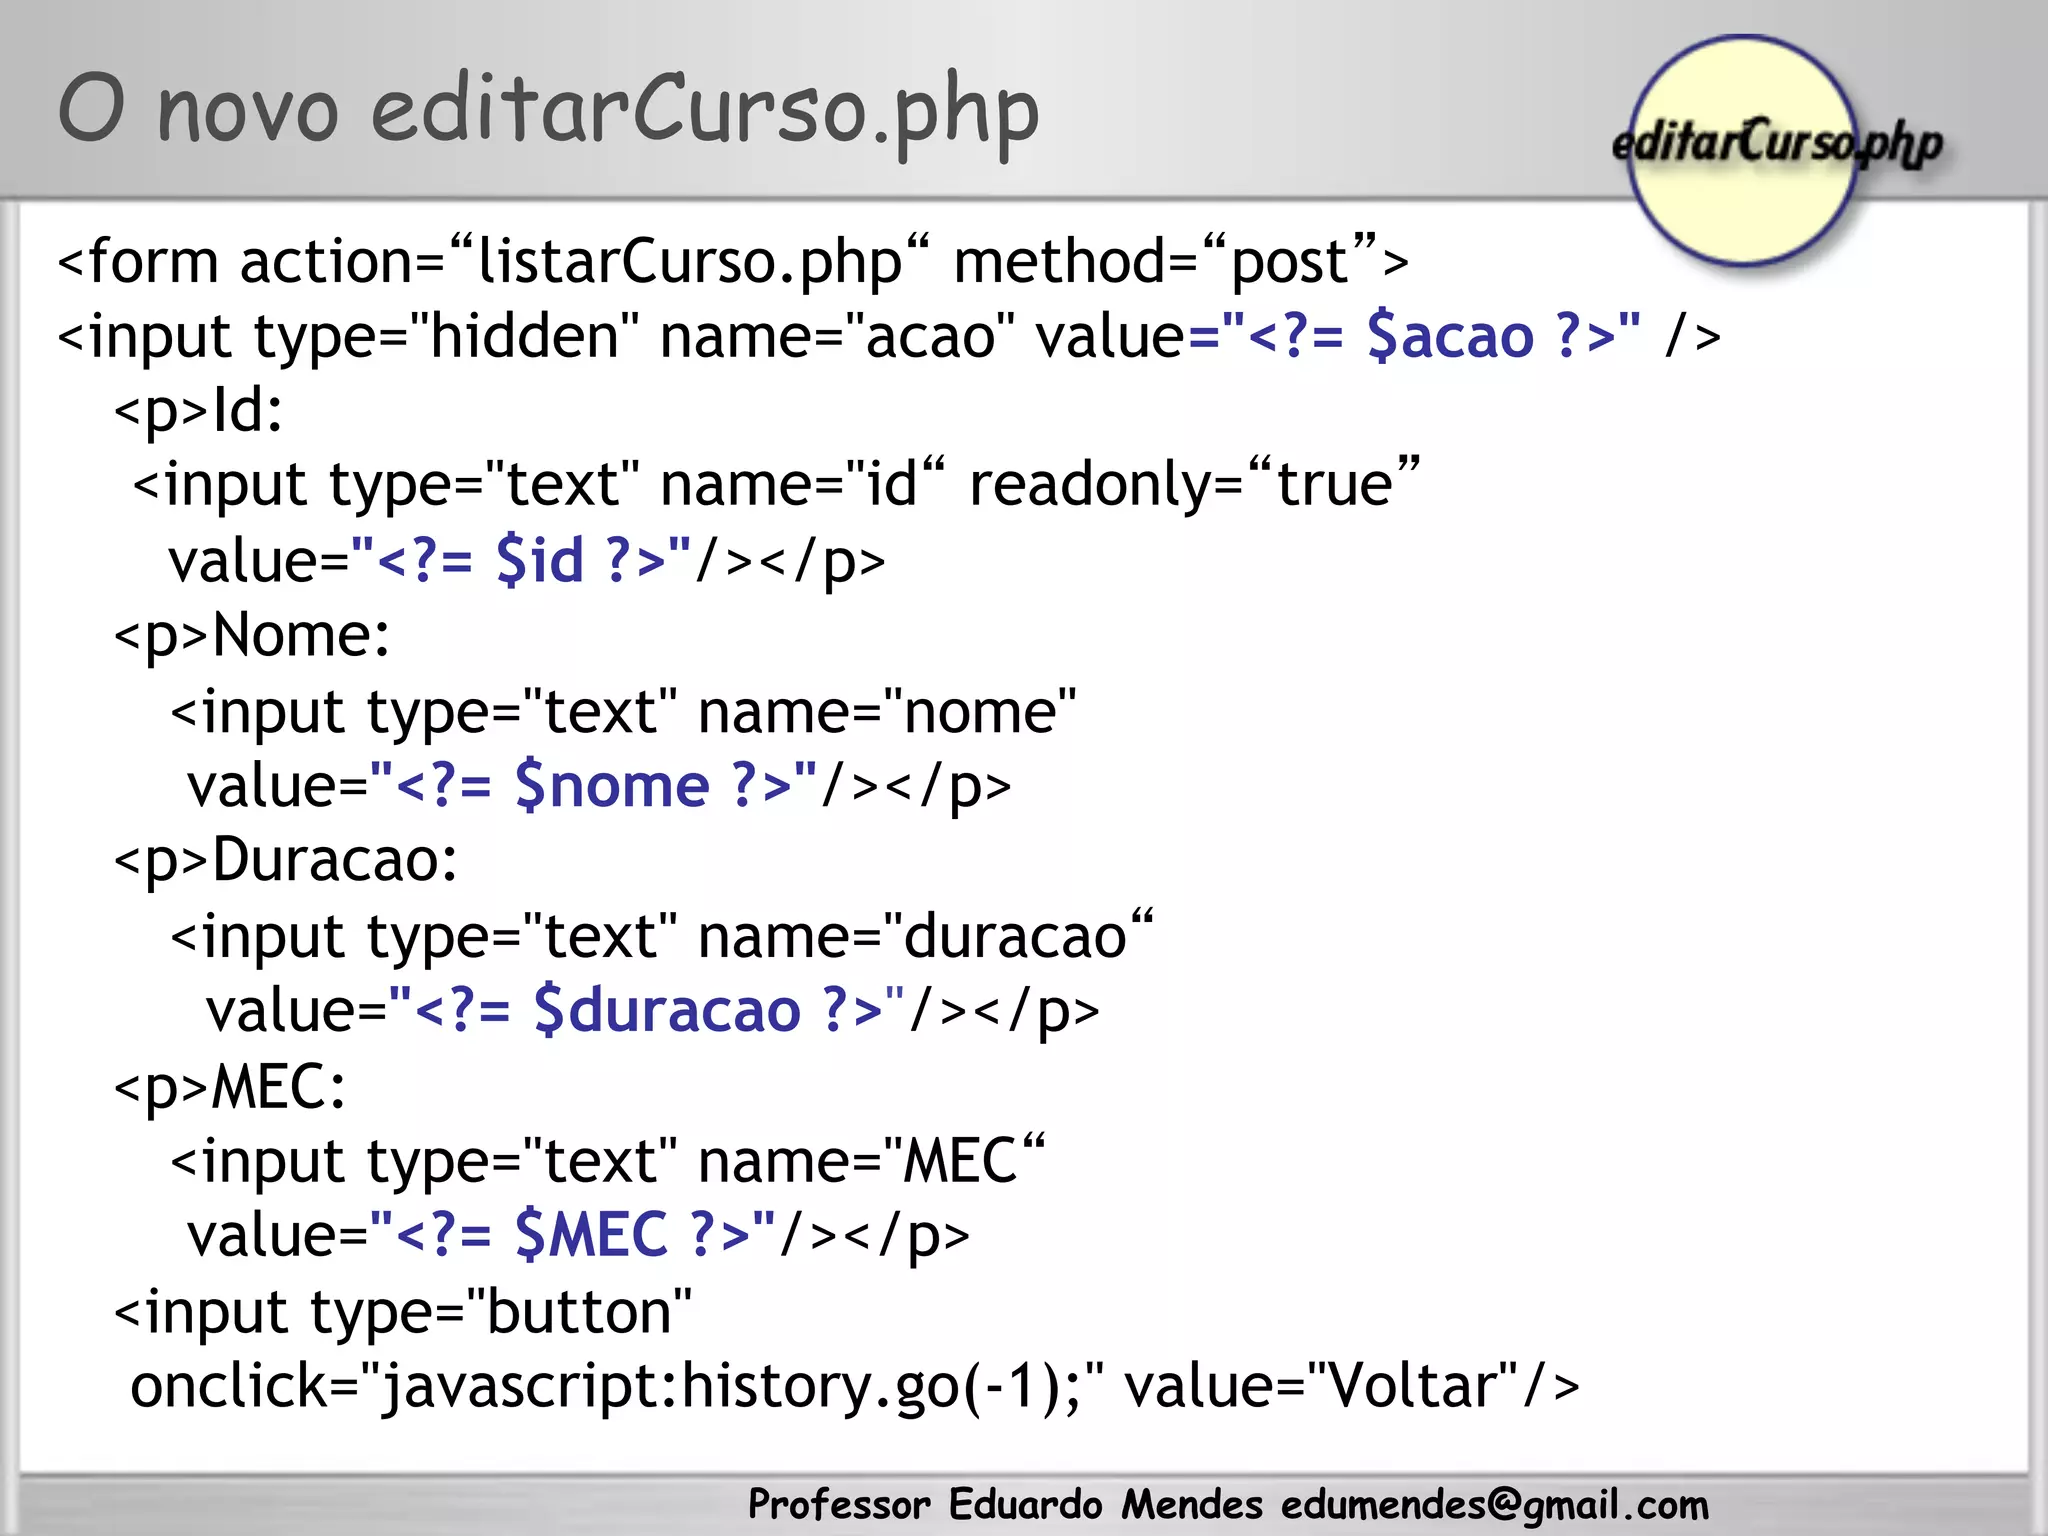Click the '<p>Id:' label line

198,411
